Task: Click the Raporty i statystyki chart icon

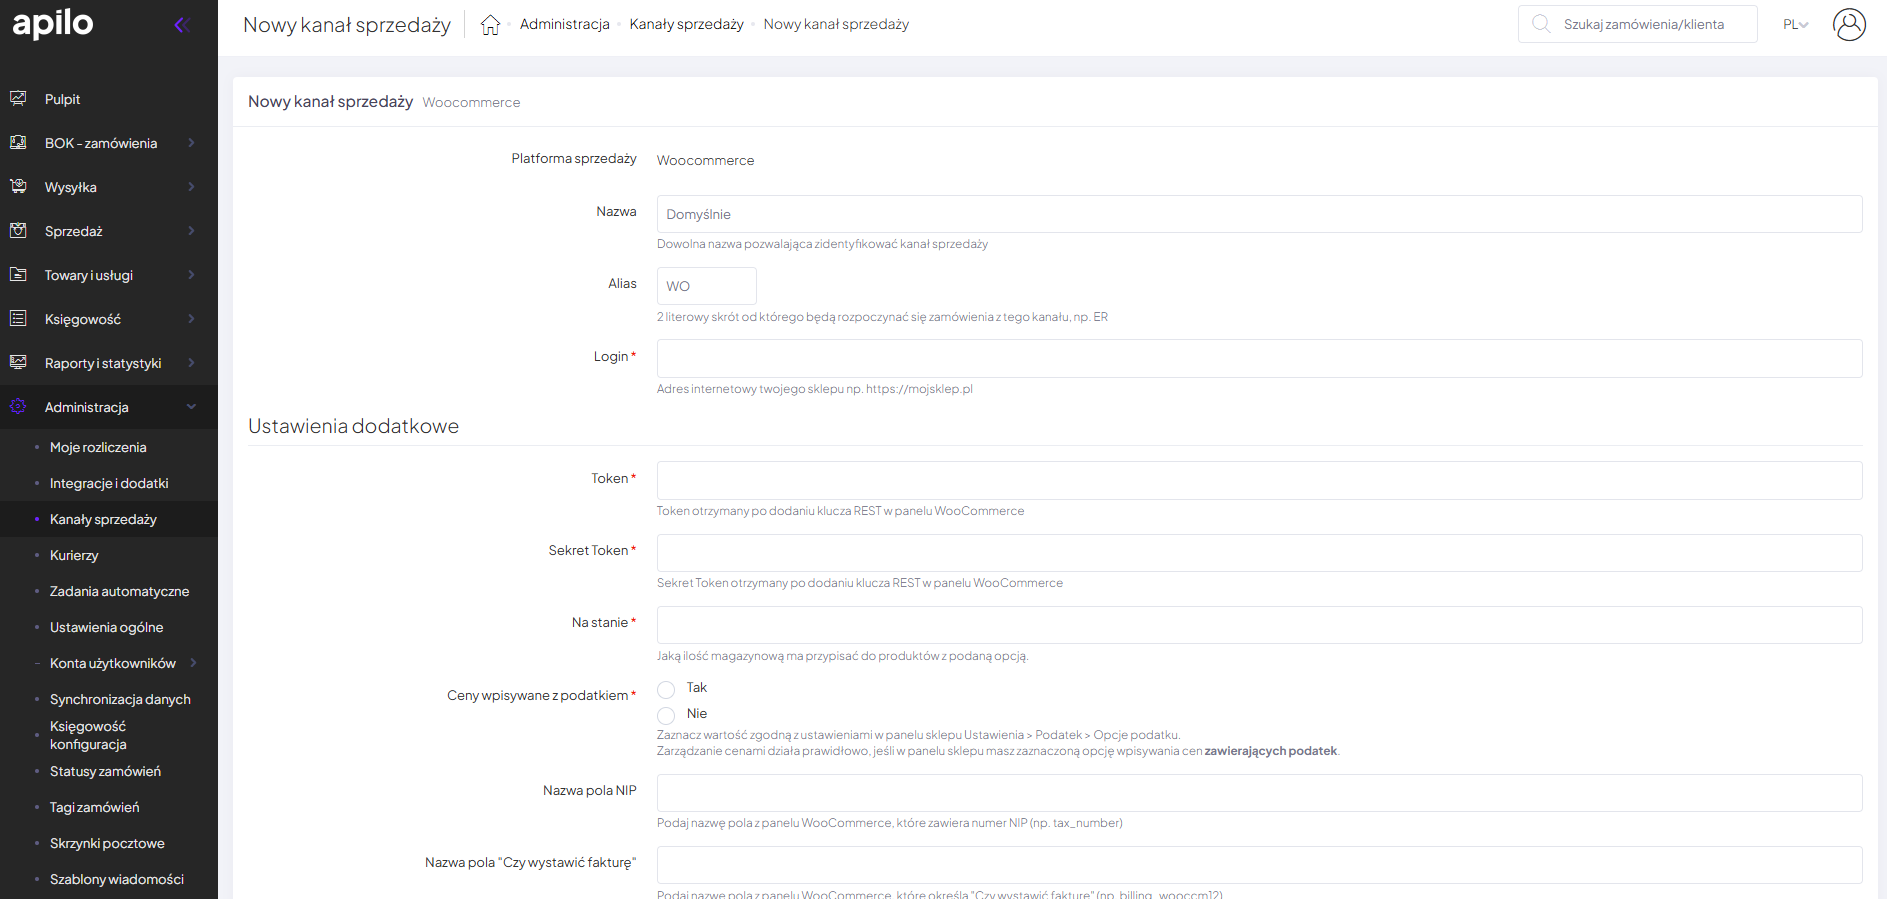Action: (18, 362)
